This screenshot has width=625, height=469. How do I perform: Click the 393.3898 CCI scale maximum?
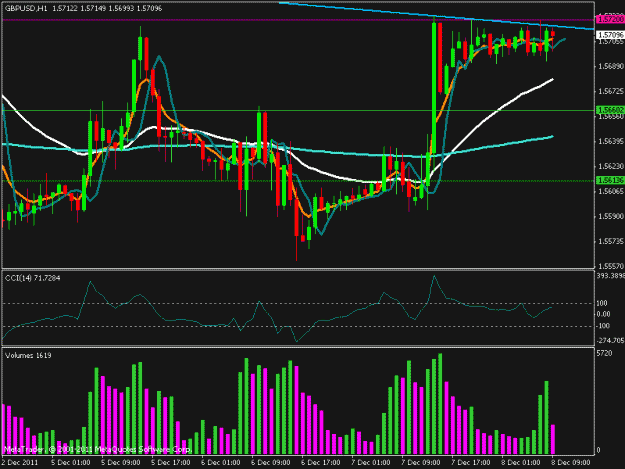tap(611, 276)
